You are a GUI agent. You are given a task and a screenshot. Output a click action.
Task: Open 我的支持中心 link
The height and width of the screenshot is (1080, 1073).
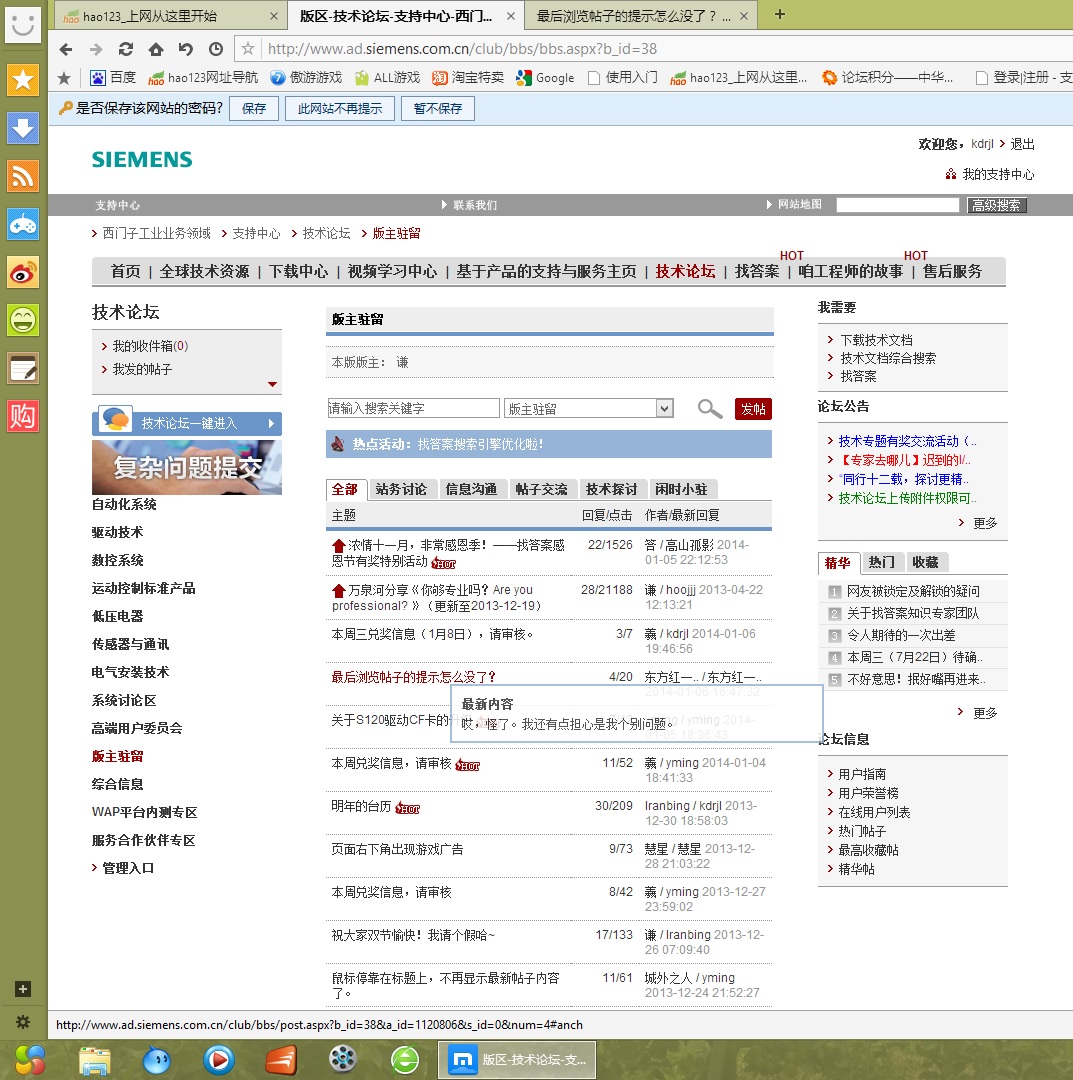click(x=998, y=174)
